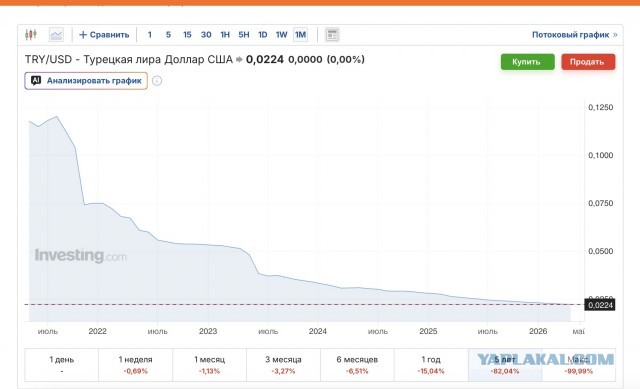Select the 1M timeframe
Viewport: 640px width, 389px height.
pyautogui.click(x=300, y=35)
